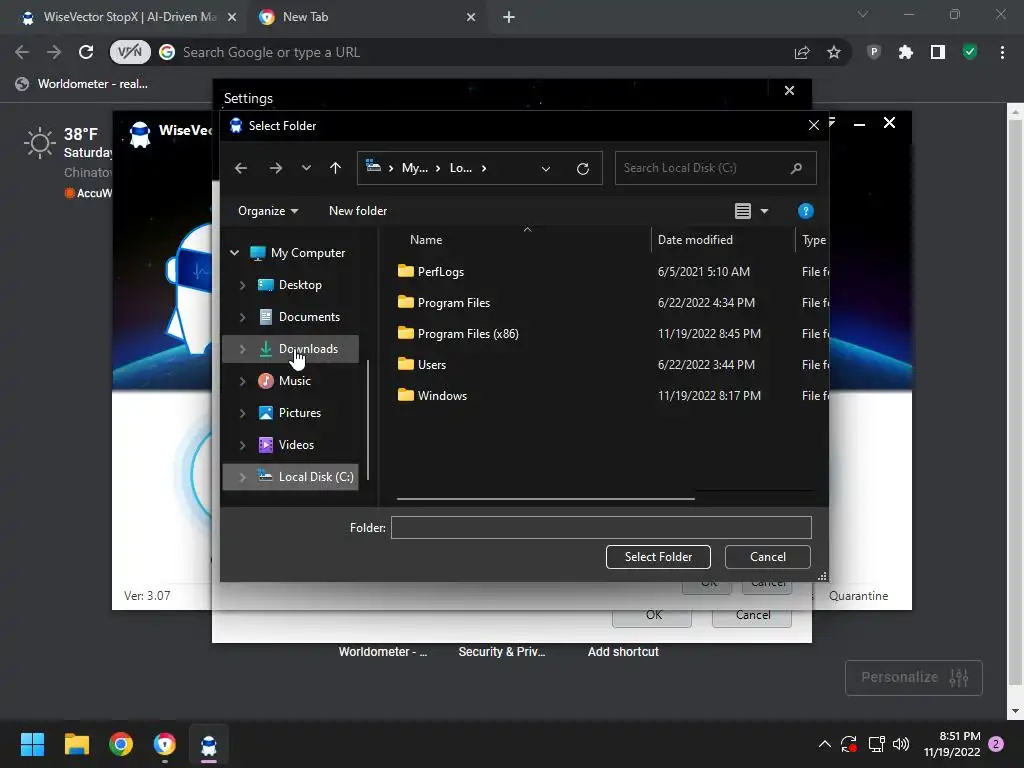1024x768 pixels.
Task: Go back in the Select Folder dialog
Action: (x=241, y=168)
